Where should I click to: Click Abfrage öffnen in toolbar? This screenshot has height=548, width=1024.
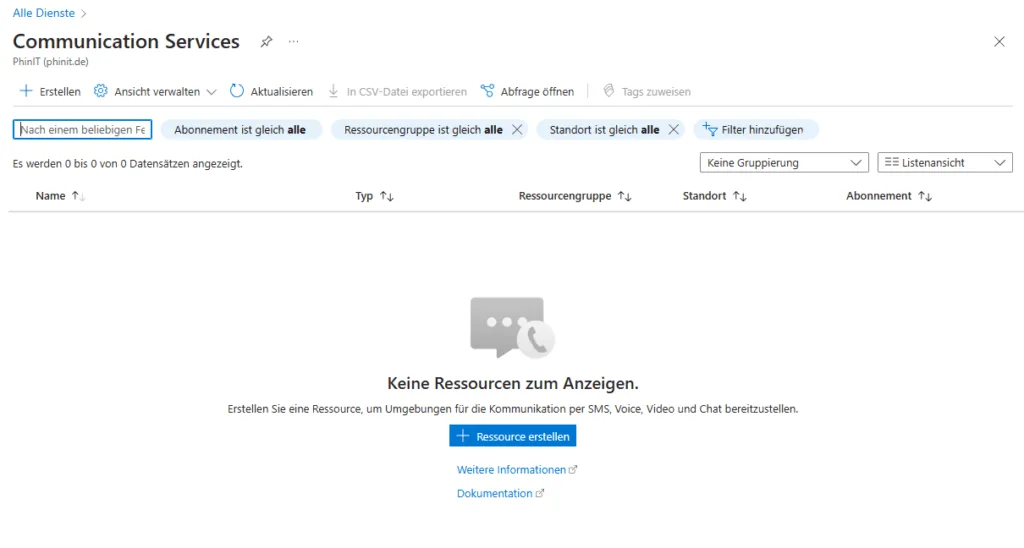pos(527,91)
